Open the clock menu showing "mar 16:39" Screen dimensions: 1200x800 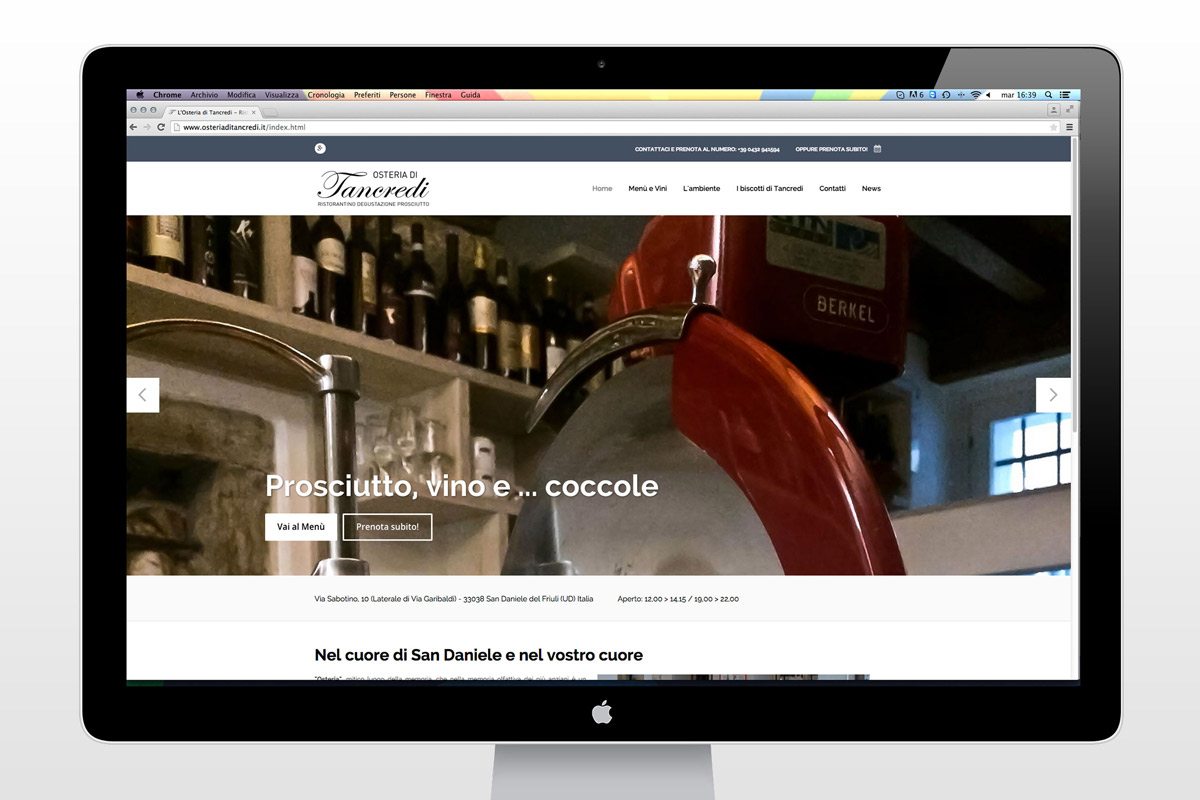point(1018,95)
